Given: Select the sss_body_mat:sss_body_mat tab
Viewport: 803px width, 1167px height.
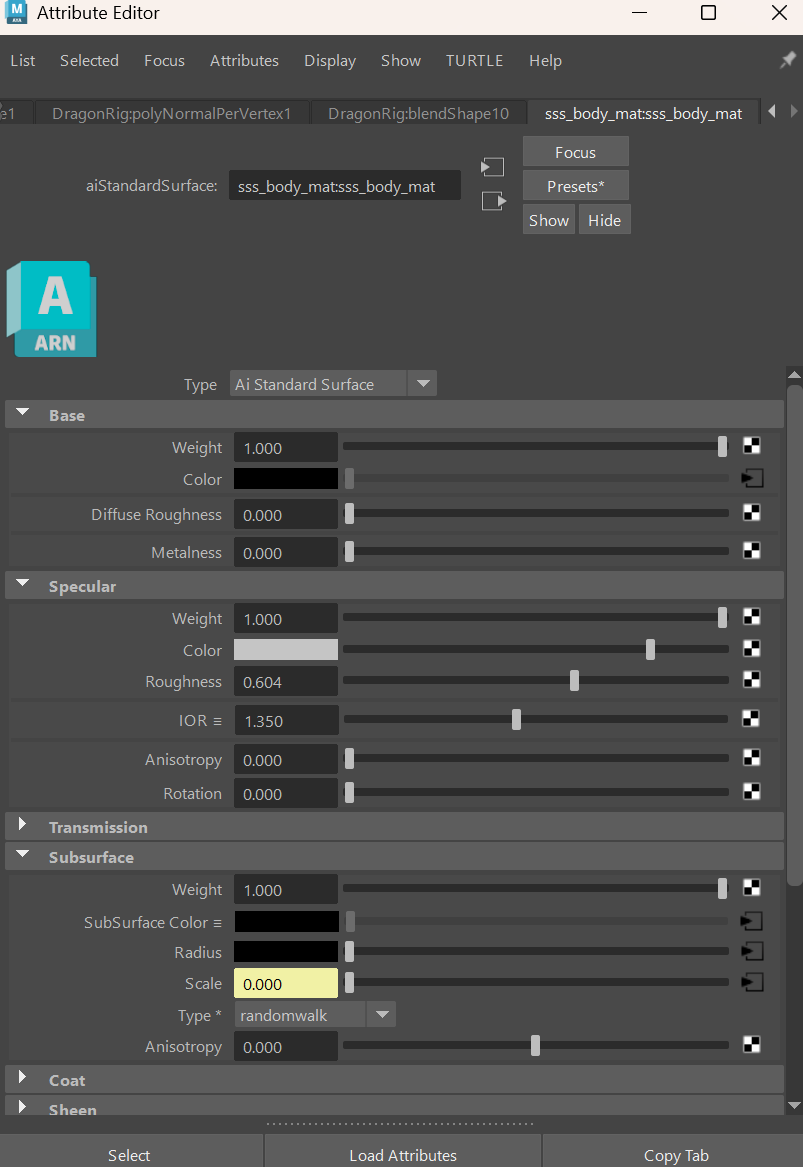Looking at the screenshot, I should tap(643, 113).
